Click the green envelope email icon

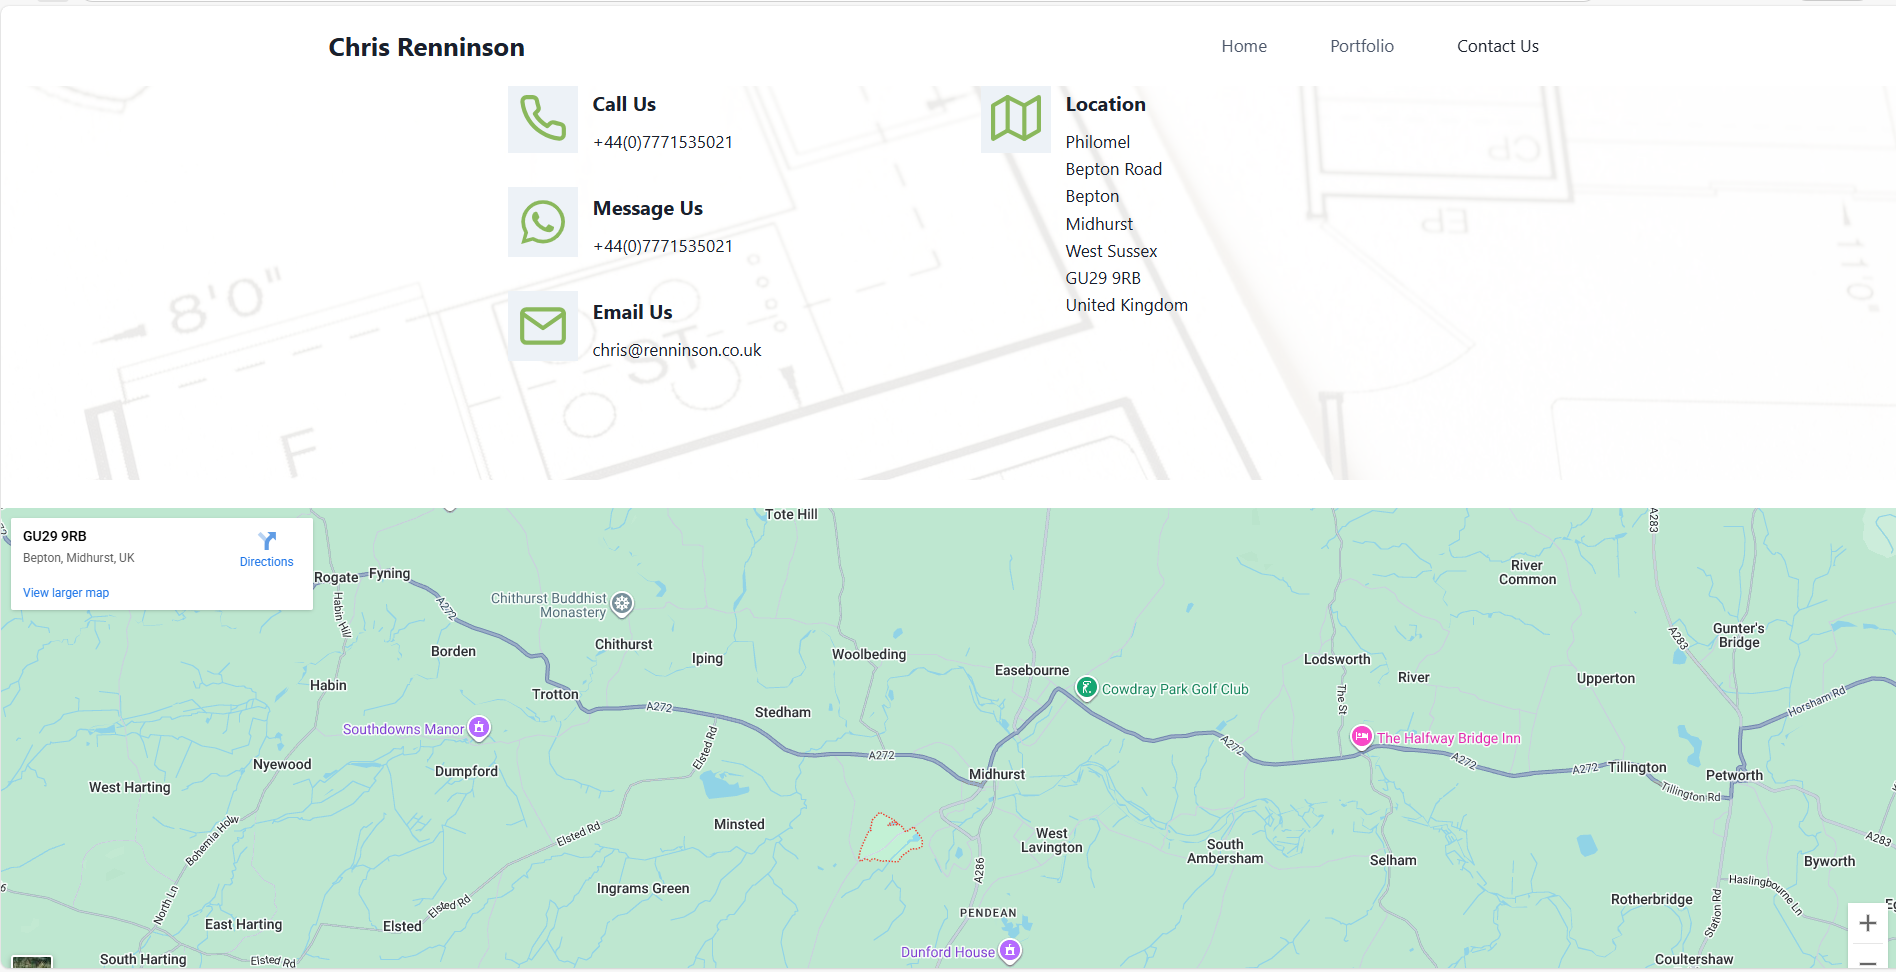(542, 326)
